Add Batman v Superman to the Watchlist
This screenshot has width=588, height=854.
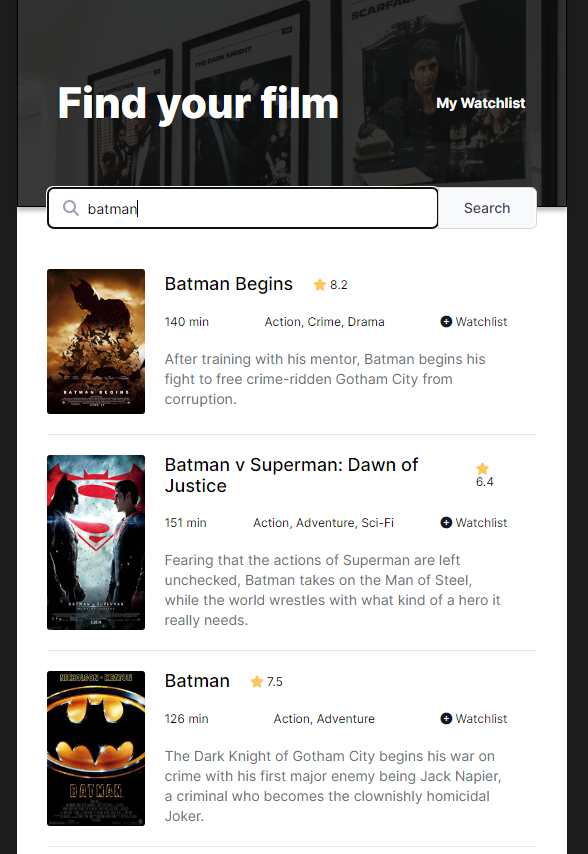coord(472,522)
